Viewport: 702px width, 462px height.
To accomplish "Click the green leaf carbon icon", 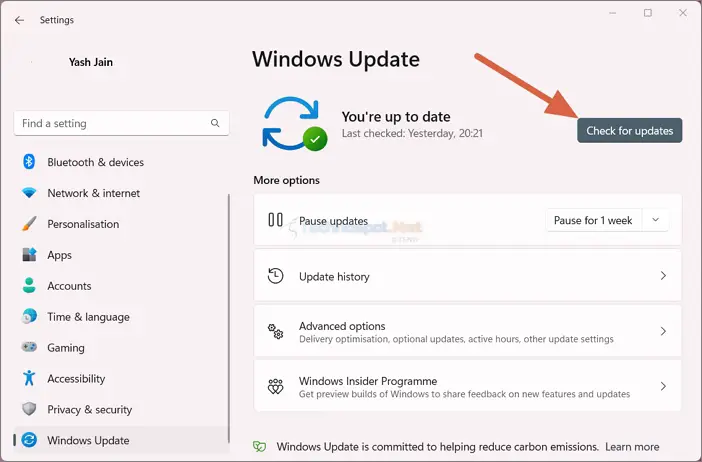I will coord(260,446).
